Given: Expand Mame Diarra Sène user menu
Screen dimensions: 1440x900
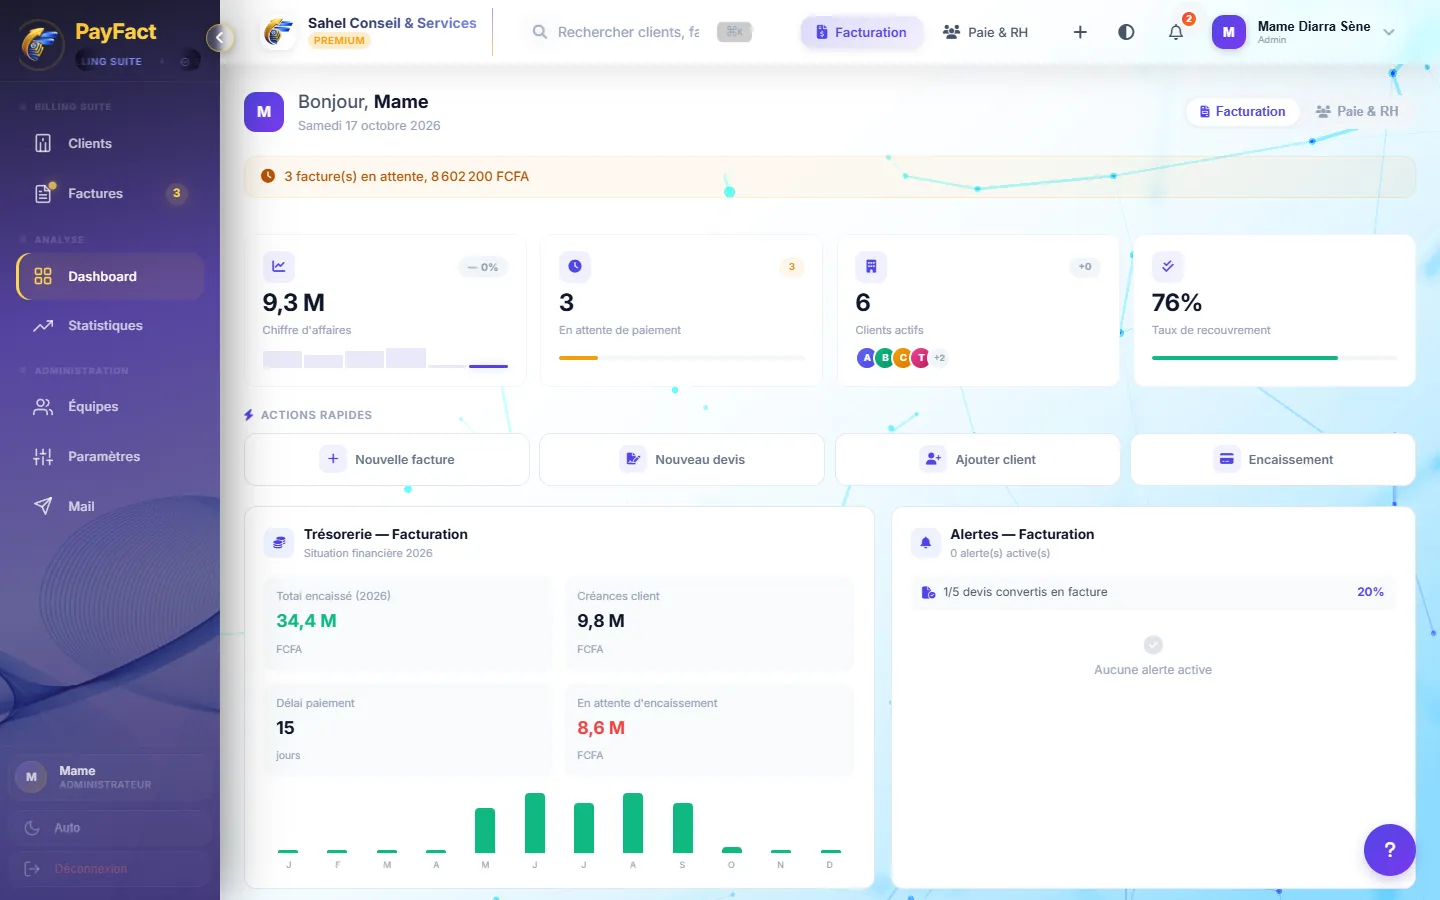Looking at the screenshot, I should coord(1304,32).
